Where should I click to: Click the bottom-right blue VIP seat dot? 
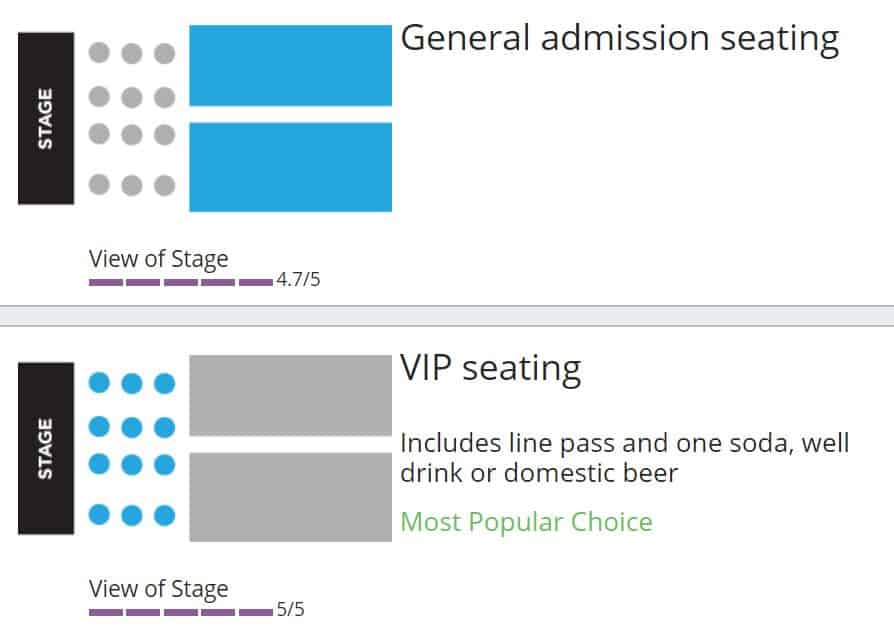click(164, 515)
